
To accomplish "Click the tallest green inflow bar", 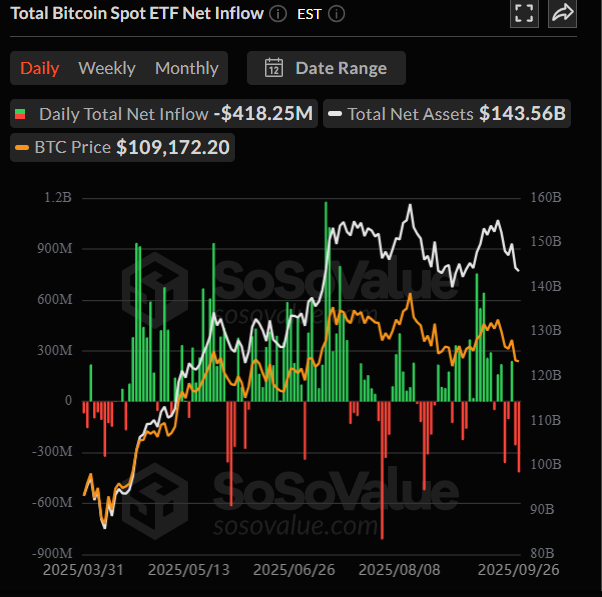I will pos(326,300).
